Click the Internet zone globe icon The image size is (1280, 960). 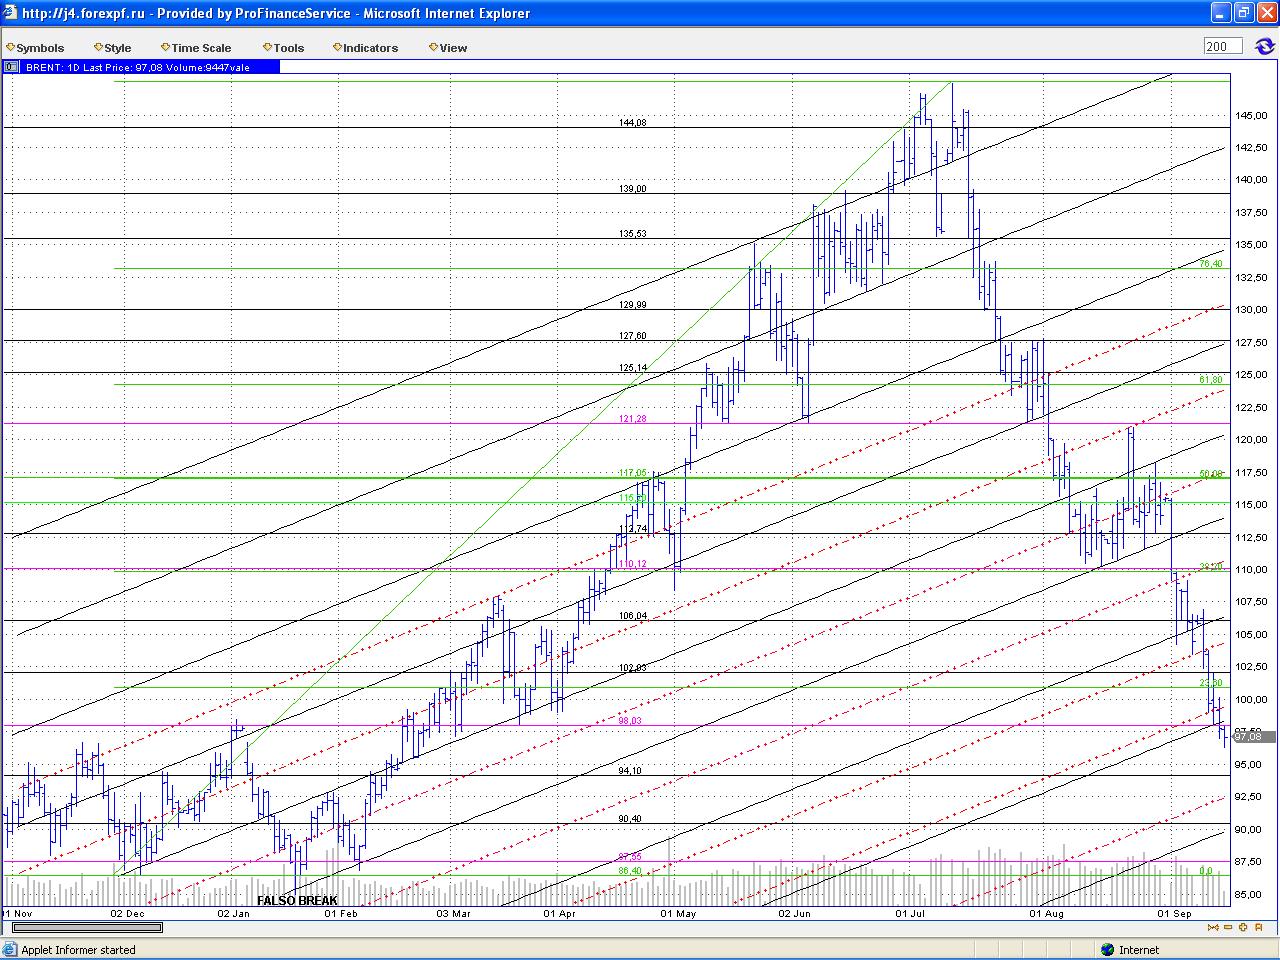pos(1107,950)
